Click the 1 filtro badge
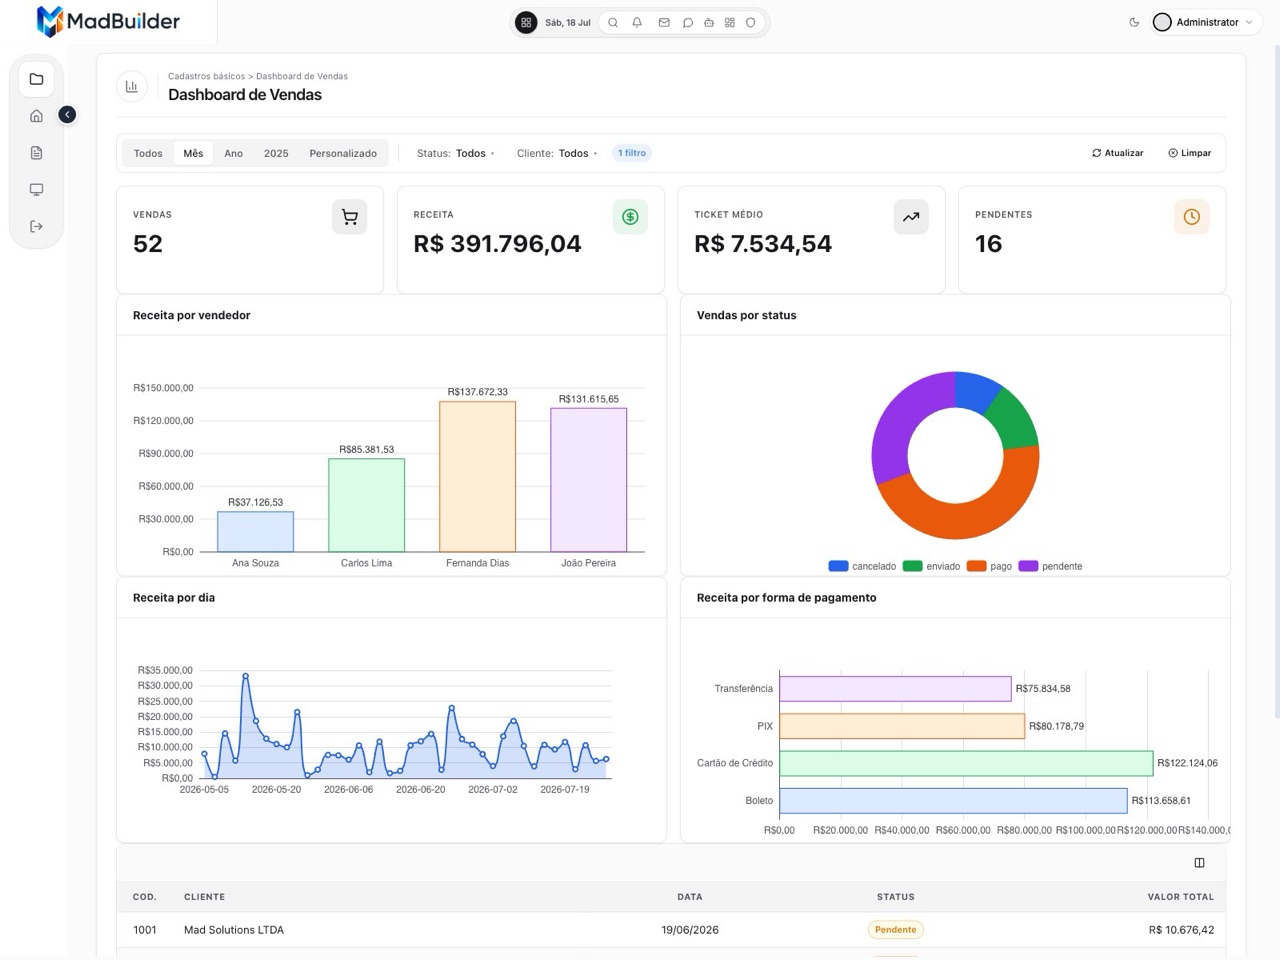Viewport: 1280px width, 960px height. pyautogui.click(x=632, y=153)
